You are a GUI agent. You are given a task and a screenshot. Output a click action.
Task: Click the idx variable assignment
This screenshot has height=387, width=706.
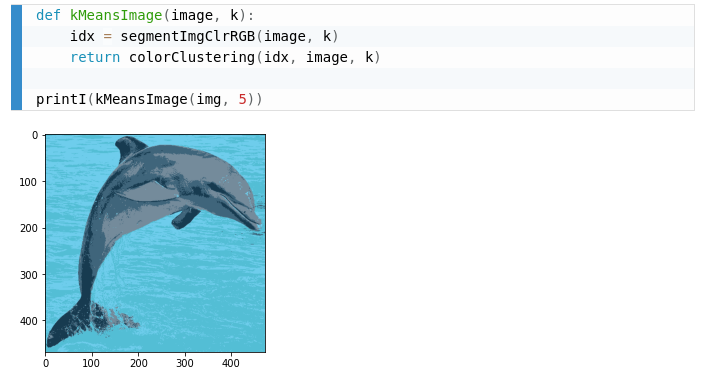pyautogui.click(x=82, y=36)
